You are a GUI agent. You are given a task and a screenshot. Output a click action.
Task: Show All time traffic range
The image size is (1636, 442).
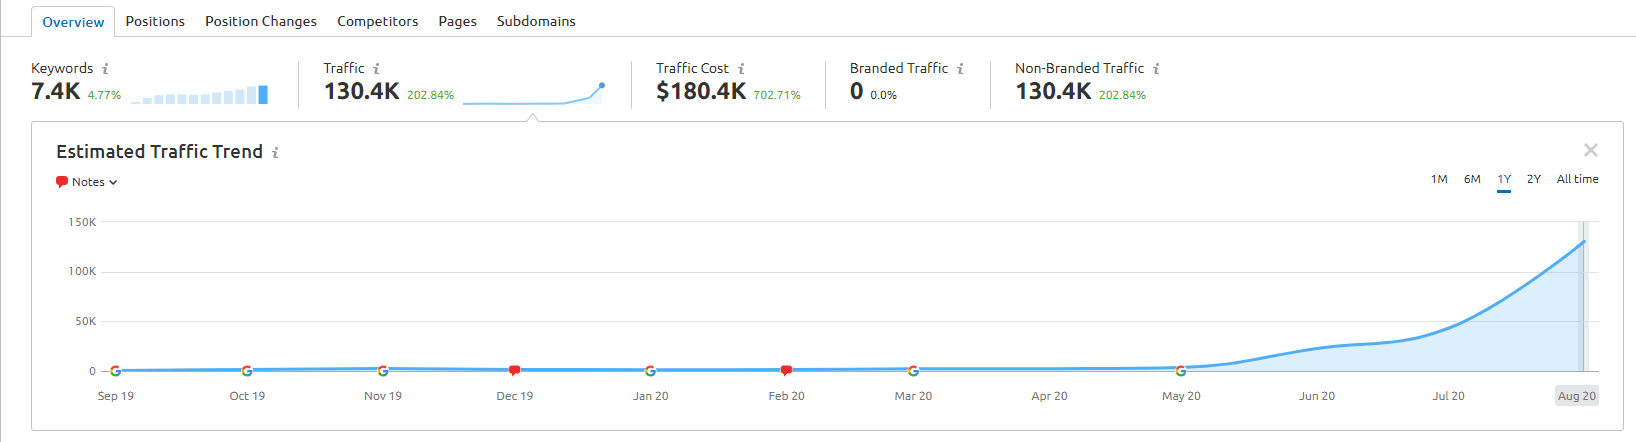1577,179
